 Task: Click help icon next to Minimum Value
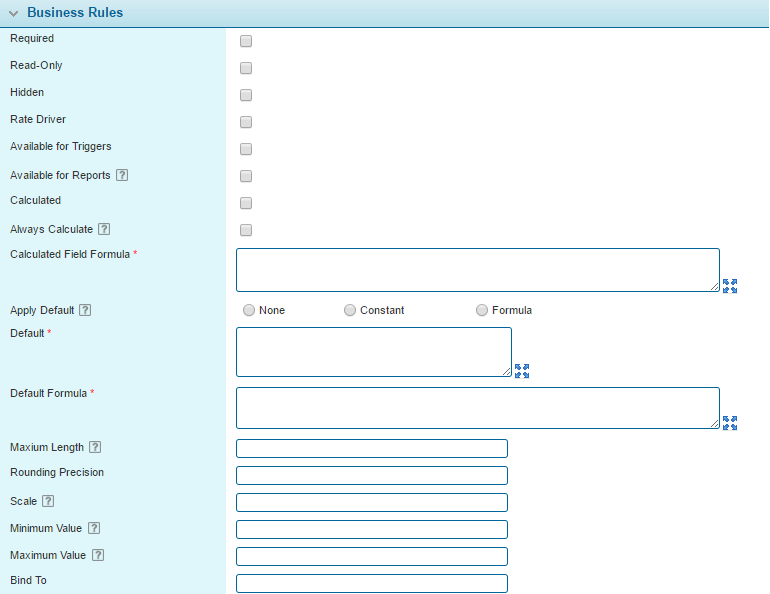94,528
